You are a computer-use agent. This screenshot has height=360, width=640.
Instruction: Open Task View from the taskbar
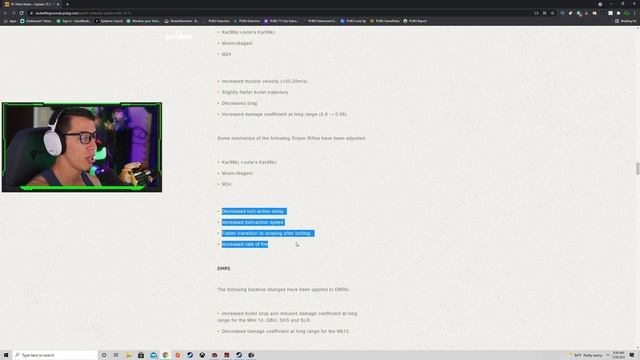pyautogui.click(x=116, y=355)
